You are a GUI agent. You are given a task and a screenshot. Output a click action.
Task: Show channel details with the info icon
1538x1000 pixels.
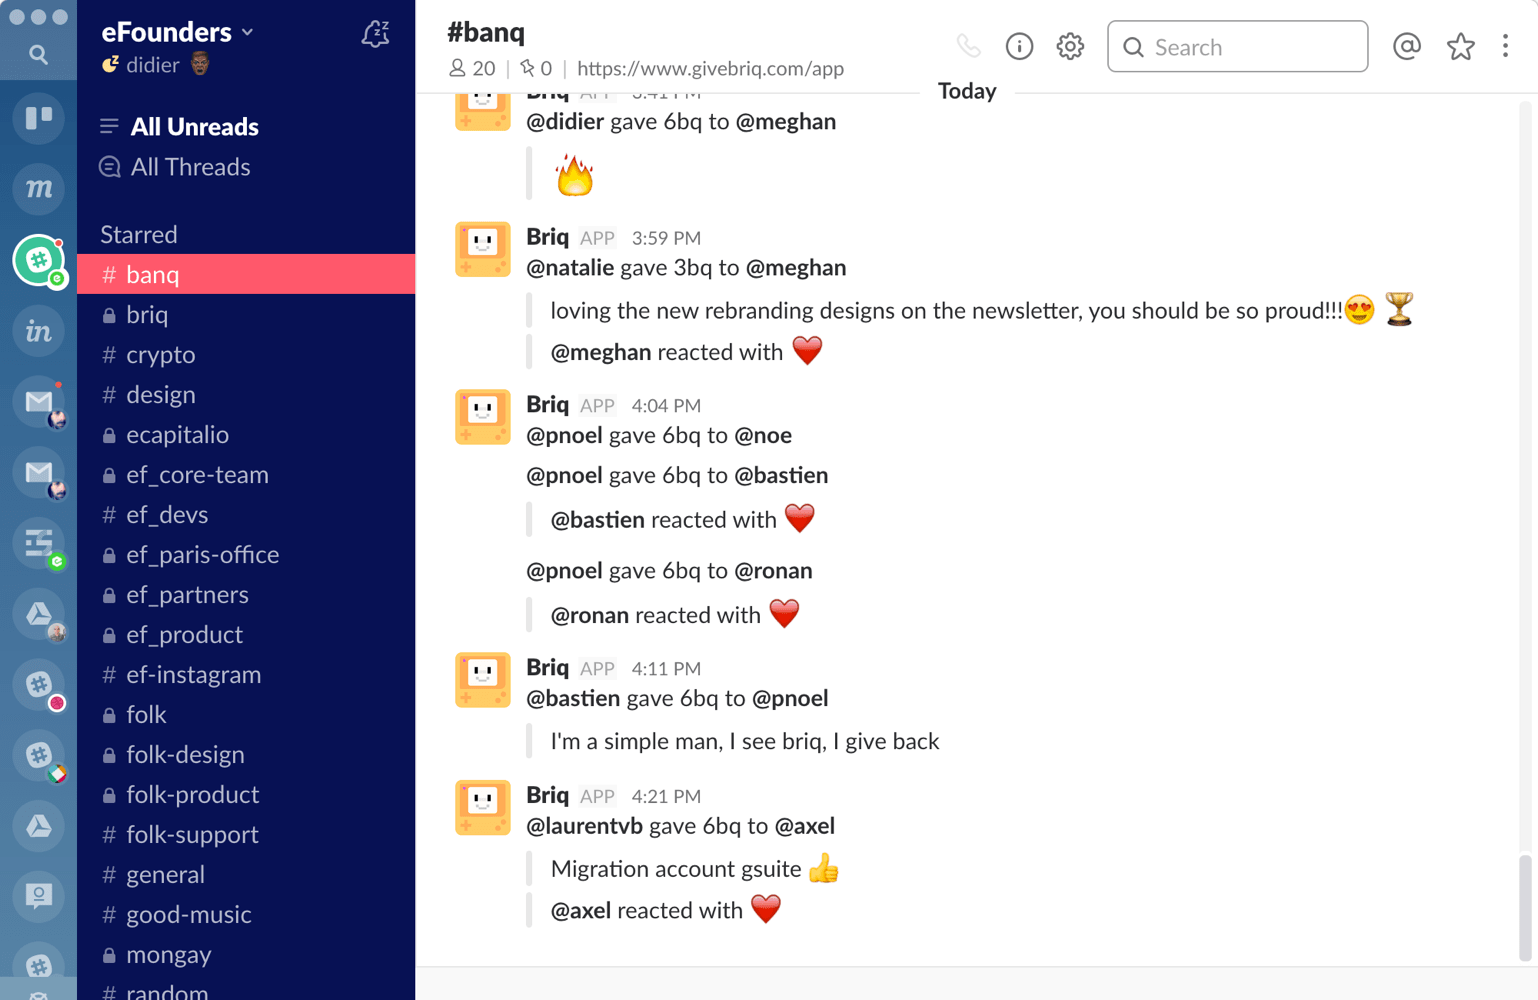pos(1019,46)
